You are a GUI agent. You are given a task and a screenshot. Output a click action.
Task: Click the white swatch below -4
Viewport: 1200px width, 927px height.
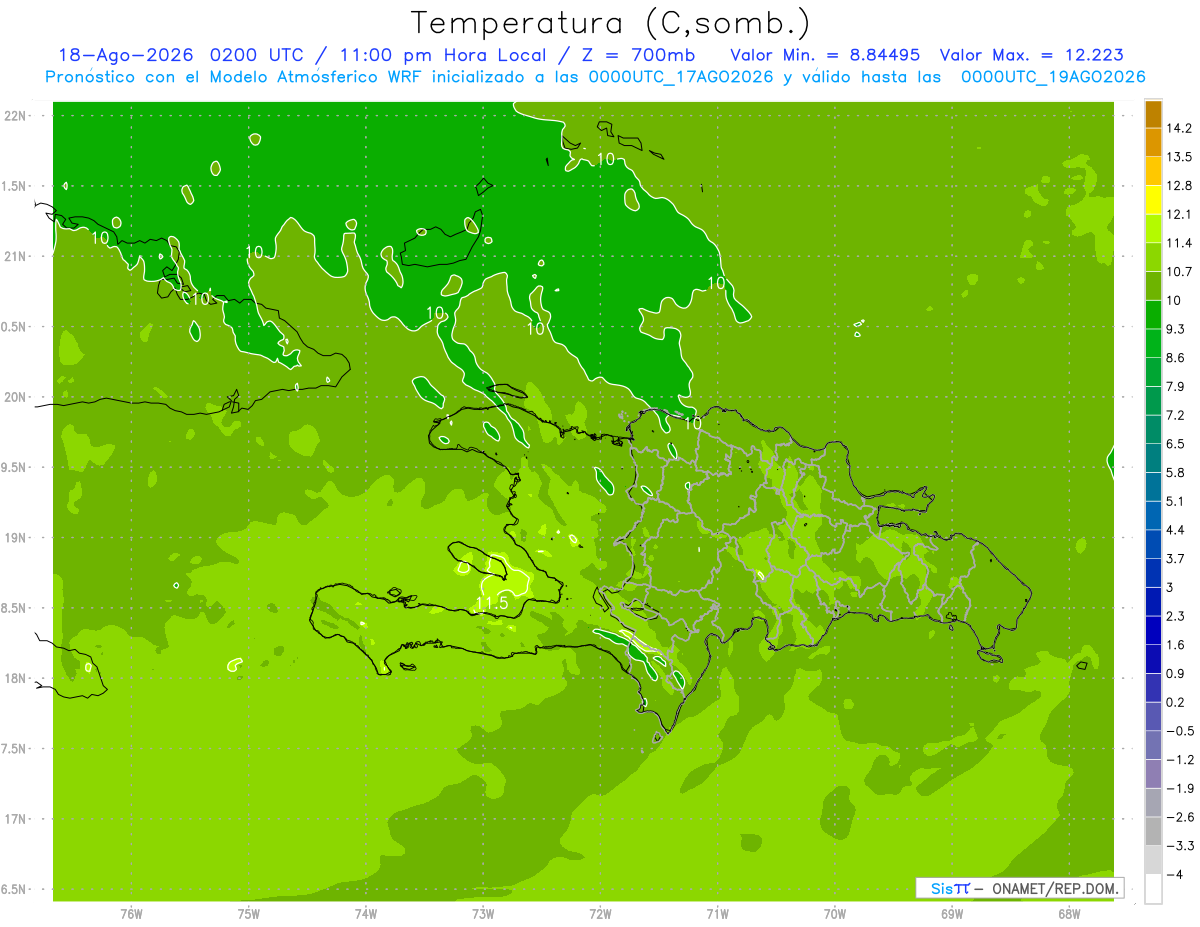pyautogui.click(x=1153, y=889)
